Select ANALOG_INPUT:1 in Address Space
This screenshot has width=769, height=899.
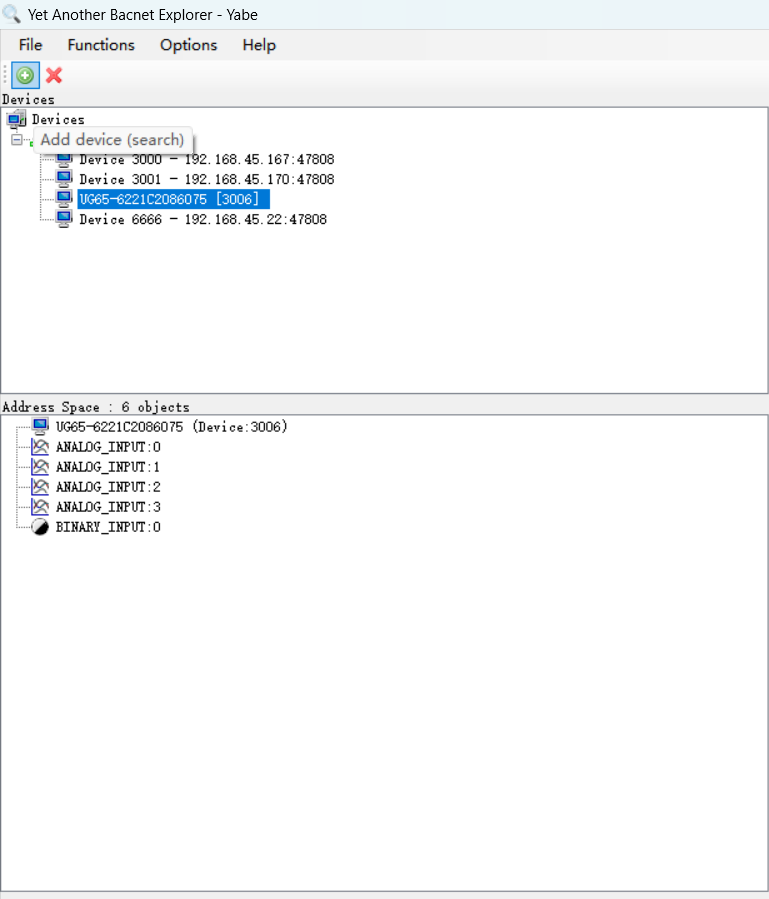point(108,467)
